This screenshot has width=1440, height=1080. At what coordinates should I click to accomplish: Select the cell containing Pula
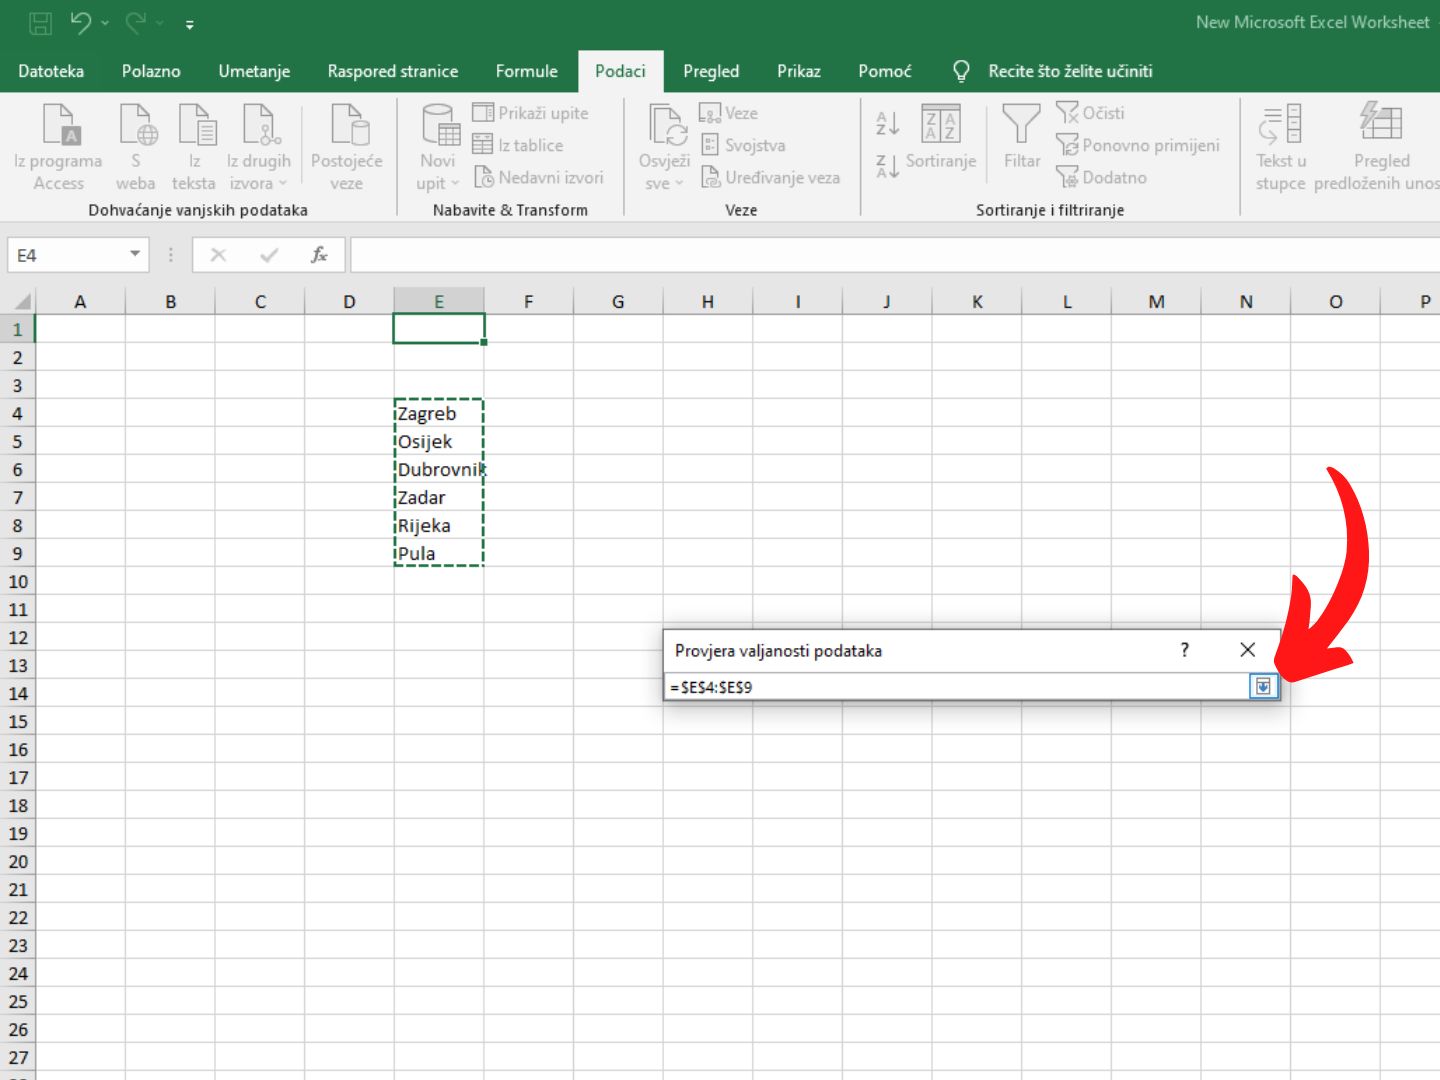point(439,553)
